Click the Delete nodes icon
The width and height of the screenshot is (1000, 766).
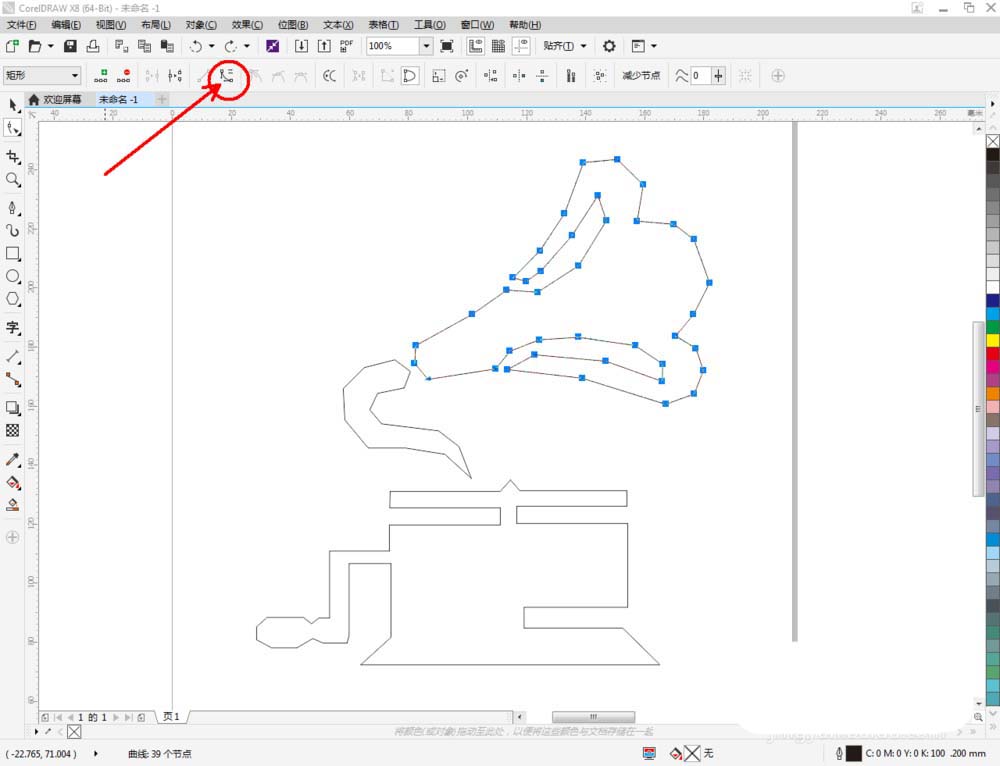point(124,76)
